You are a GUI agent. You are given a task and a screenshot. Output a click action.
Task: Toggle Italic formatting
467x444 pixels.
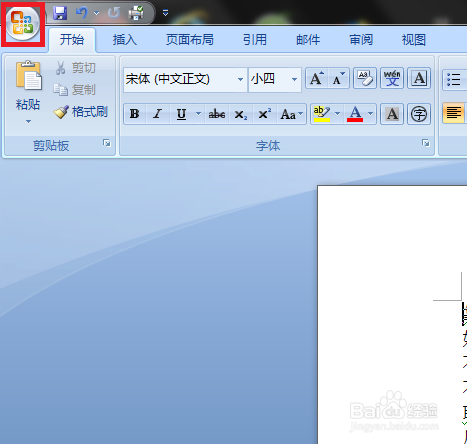tap(158, 114)
